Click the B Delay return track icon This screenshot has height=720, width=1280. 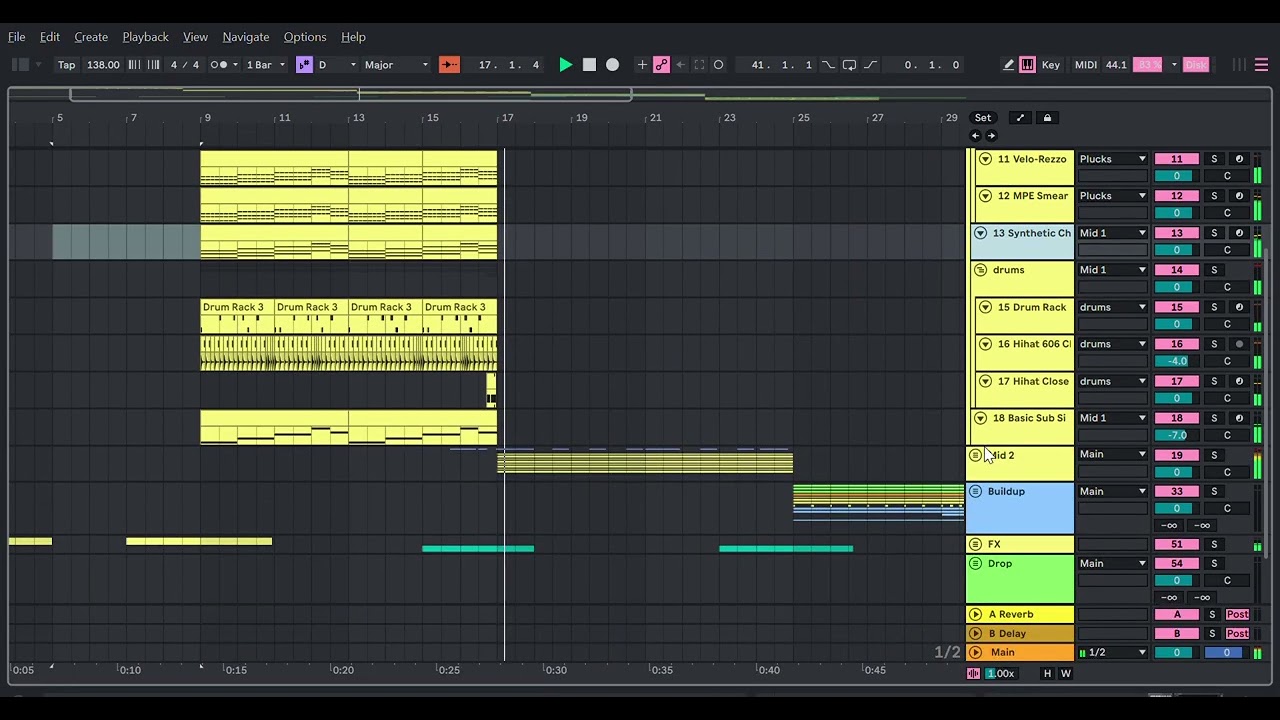pyautogui.click(x=975, y=633)
